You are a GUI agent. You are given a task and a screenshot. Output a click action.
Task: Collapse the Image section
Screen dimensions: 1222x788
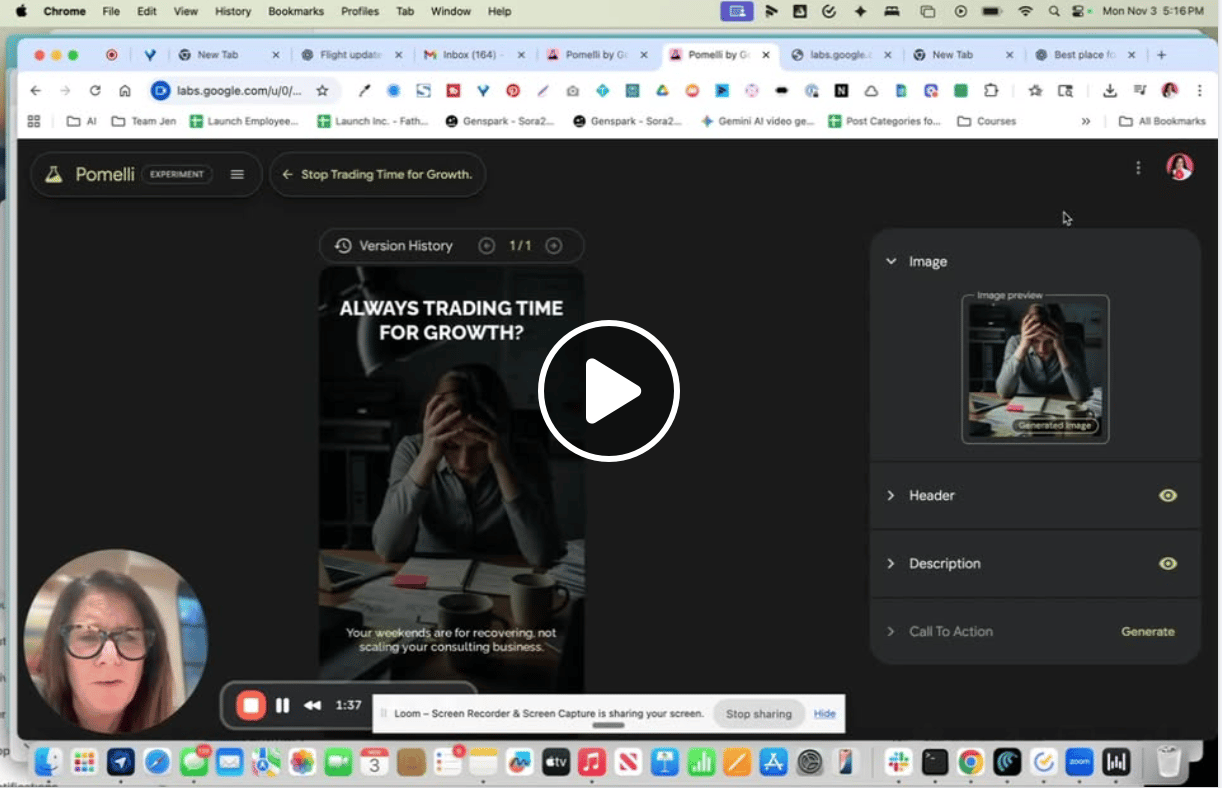pyautogui.click(x=891, y=262)
